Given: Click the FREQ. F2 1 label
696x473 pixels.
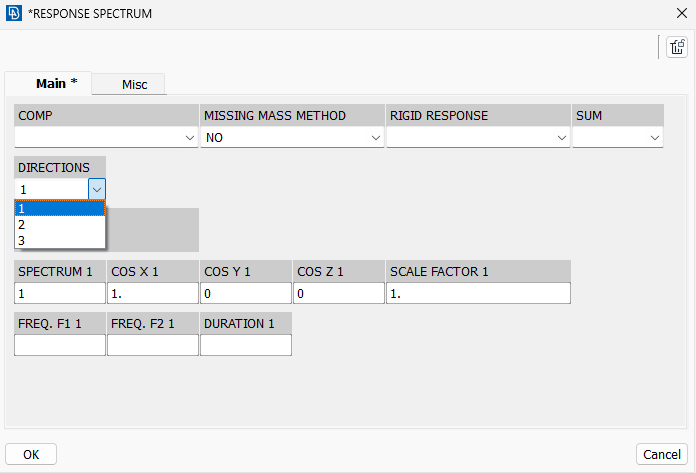Looking at the screenshot, I should tap(142, 323).
